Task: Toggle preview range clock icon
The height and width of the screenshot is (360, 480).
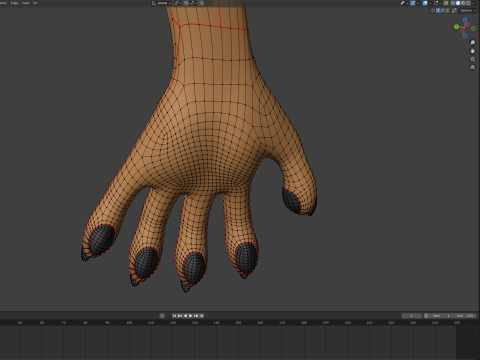Action: pyautogui.click(x=426, y=316)
